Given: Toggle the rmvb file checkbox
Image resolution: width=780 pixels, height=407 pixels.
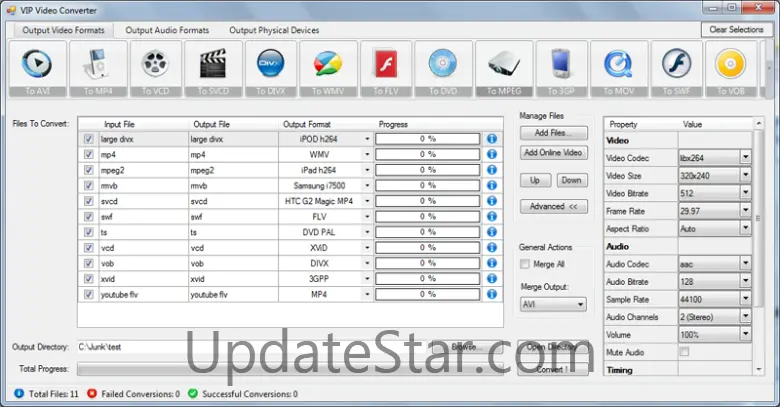Looking at the screenshot, I should coord(89,185).
